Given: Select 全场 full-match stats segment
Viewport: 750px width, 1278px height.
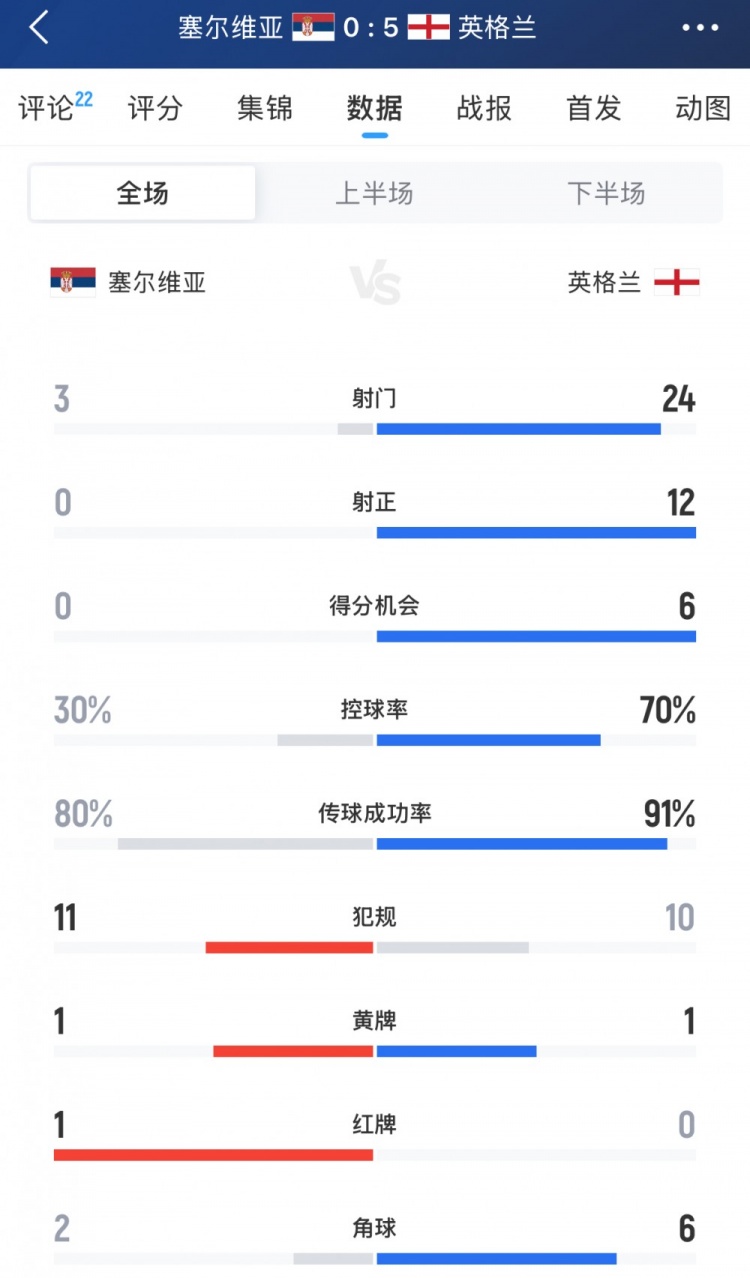Looking at the screenshot, I should (142, 193).
